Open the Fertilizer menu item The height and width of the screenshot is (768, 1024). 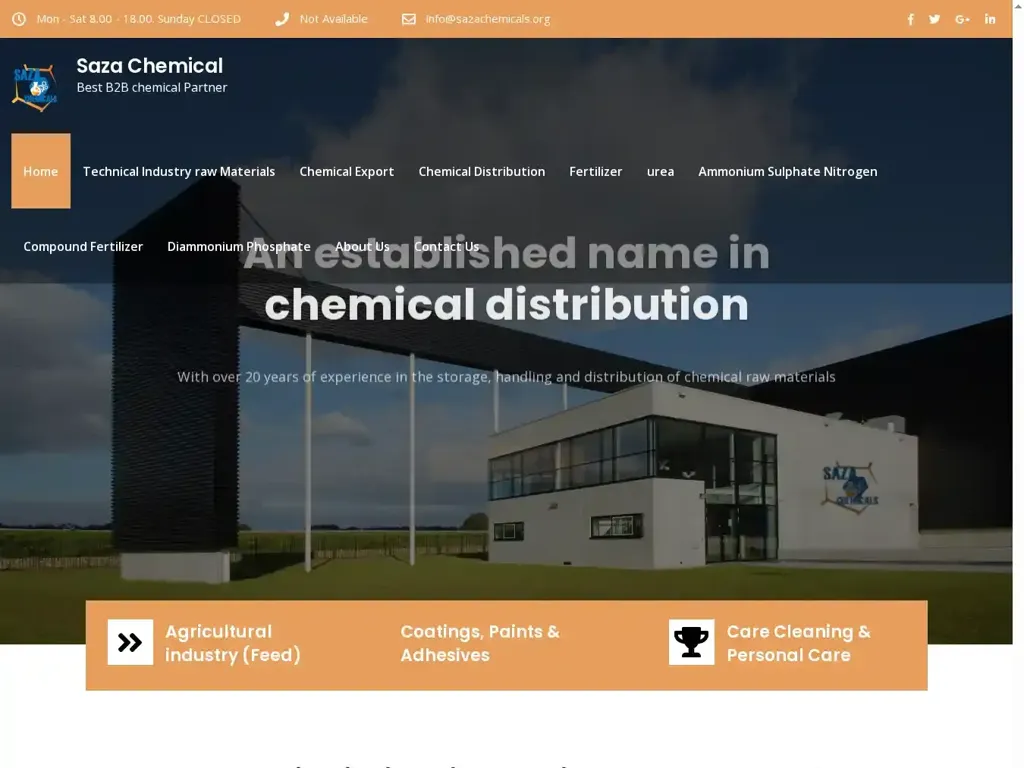click(596, 171)
